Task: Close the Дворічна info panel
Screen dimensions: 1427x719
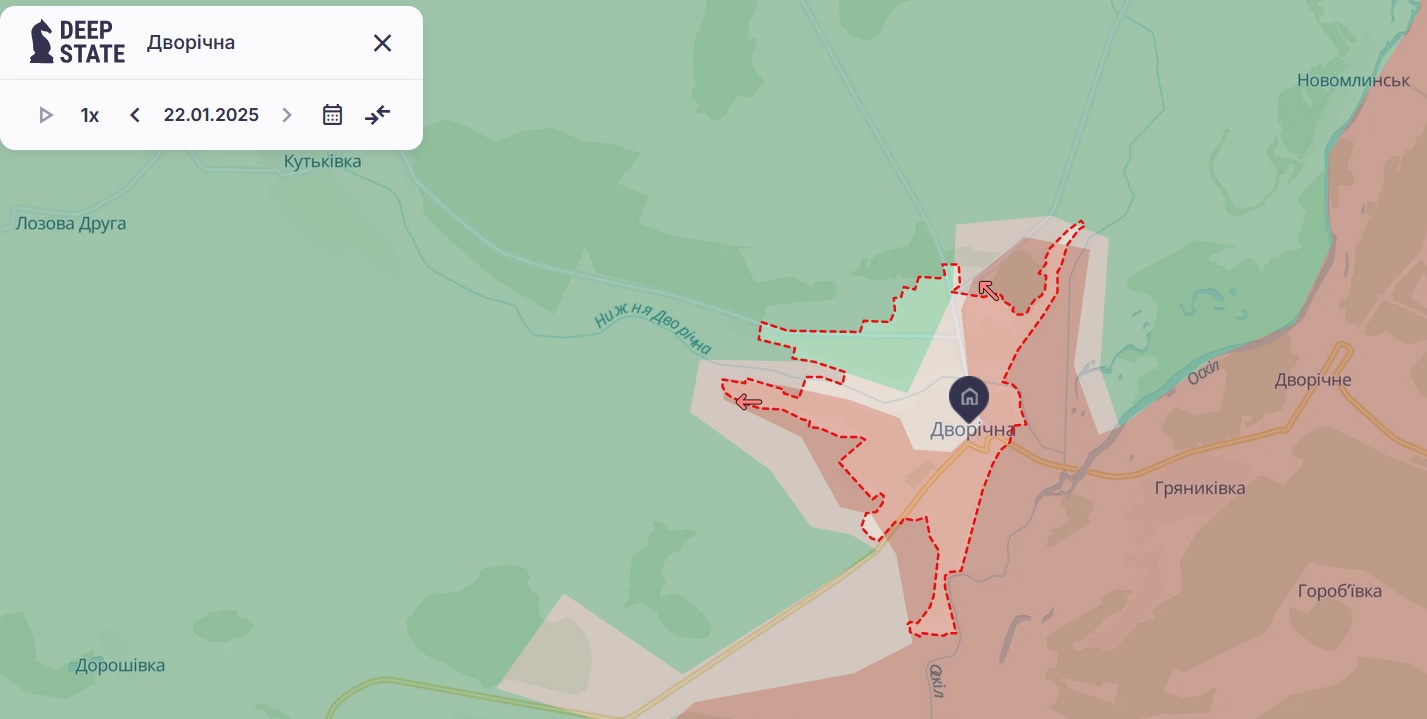Action: 382,43
